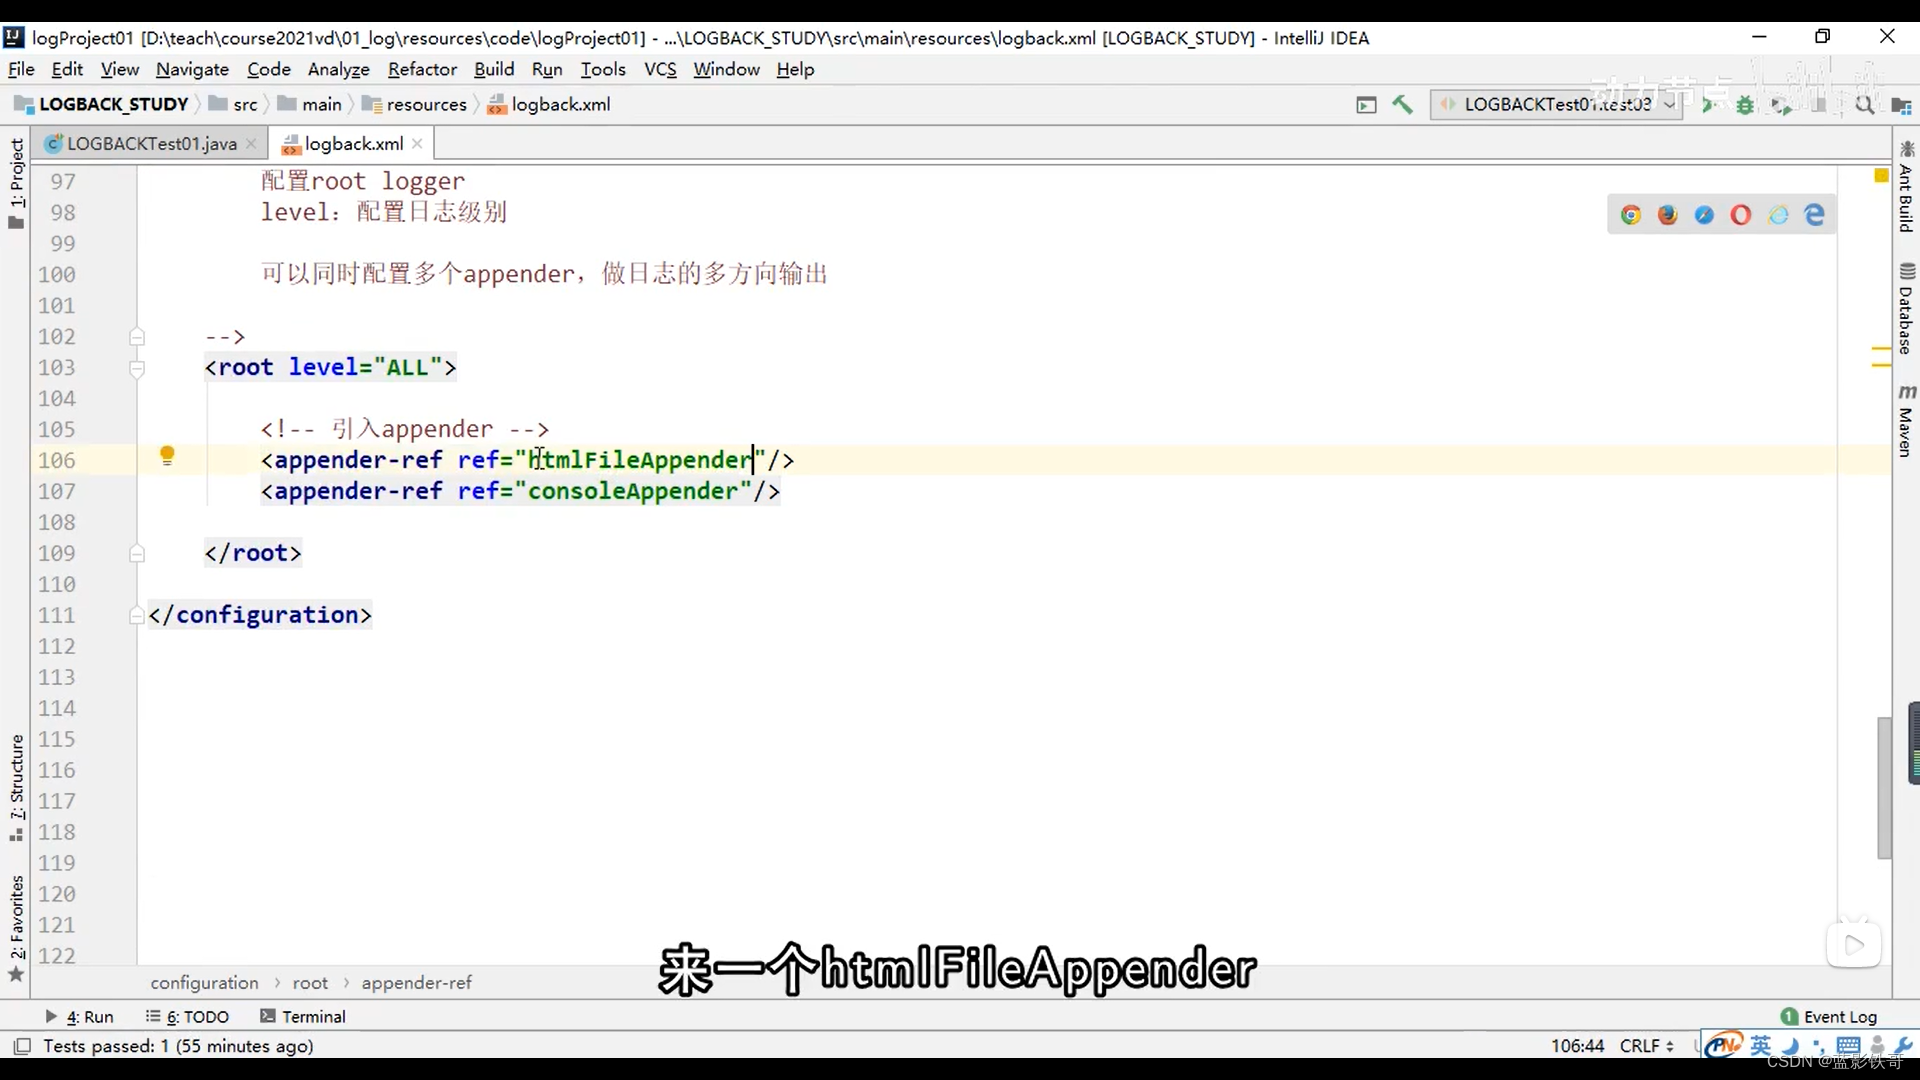The width and height of the screenshot is (1920, 1080).
Task: Open the Window menu
Action: coord(726,69)
